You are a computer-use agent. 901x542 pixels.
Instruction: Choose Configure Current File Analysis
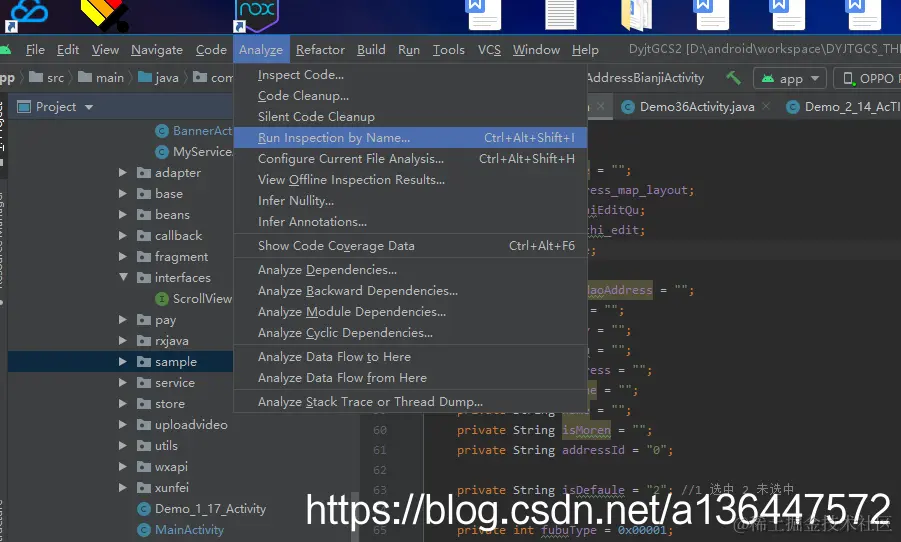pyautogui.click(x=410, y=159)
